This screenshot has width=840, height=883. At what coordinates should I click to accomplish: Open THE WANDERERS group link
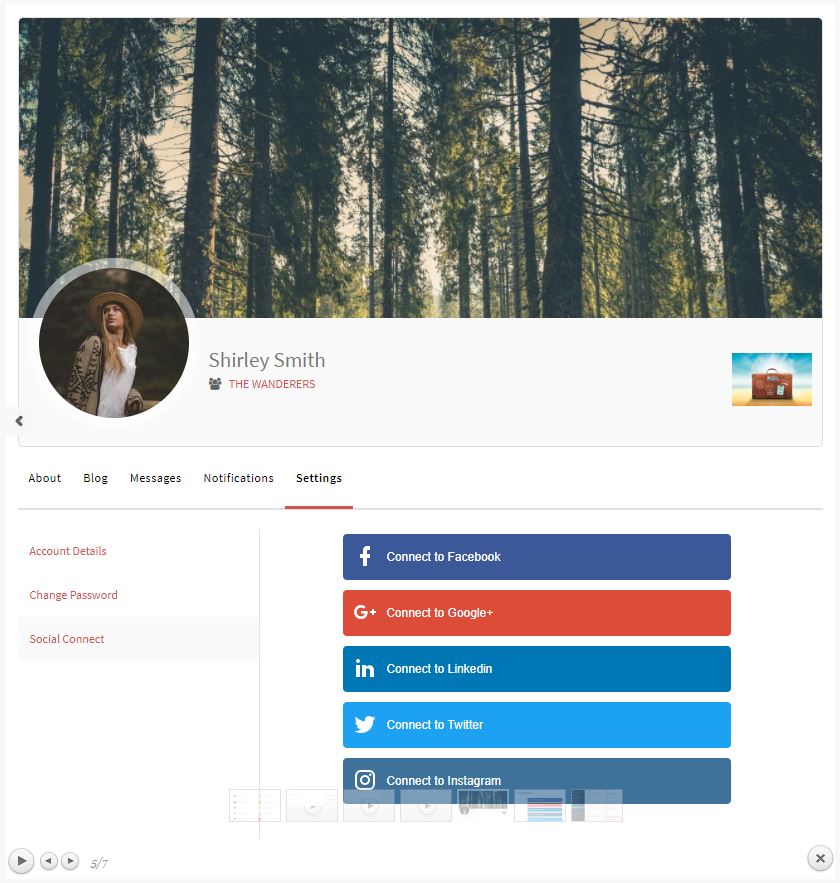coord(272,384)
